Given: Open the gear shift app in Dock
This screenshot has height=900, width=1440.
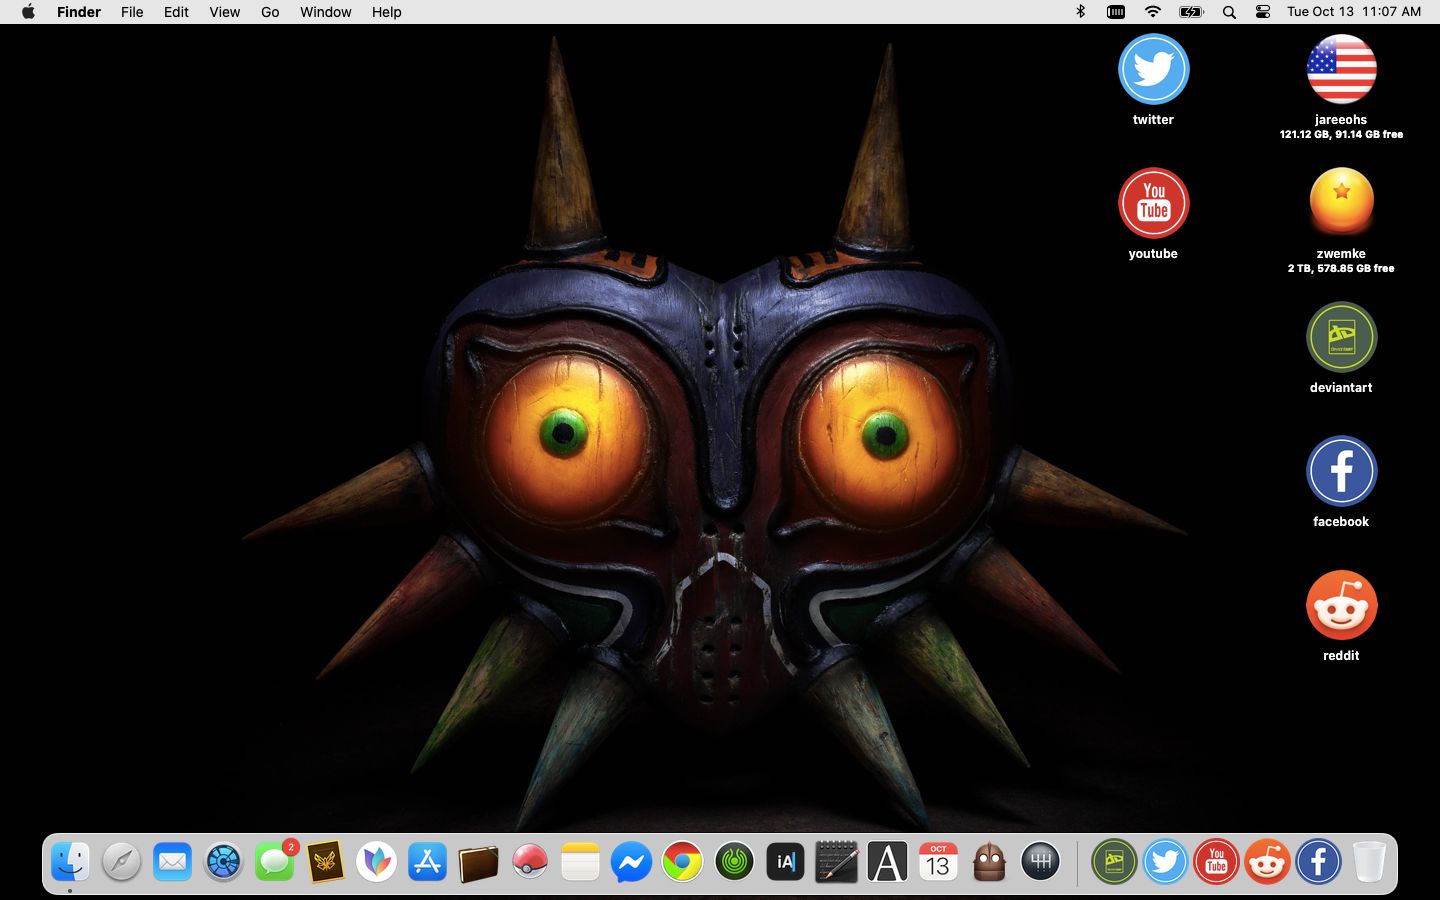Looking at the screenshot, I should click(x=1040, y=861).
